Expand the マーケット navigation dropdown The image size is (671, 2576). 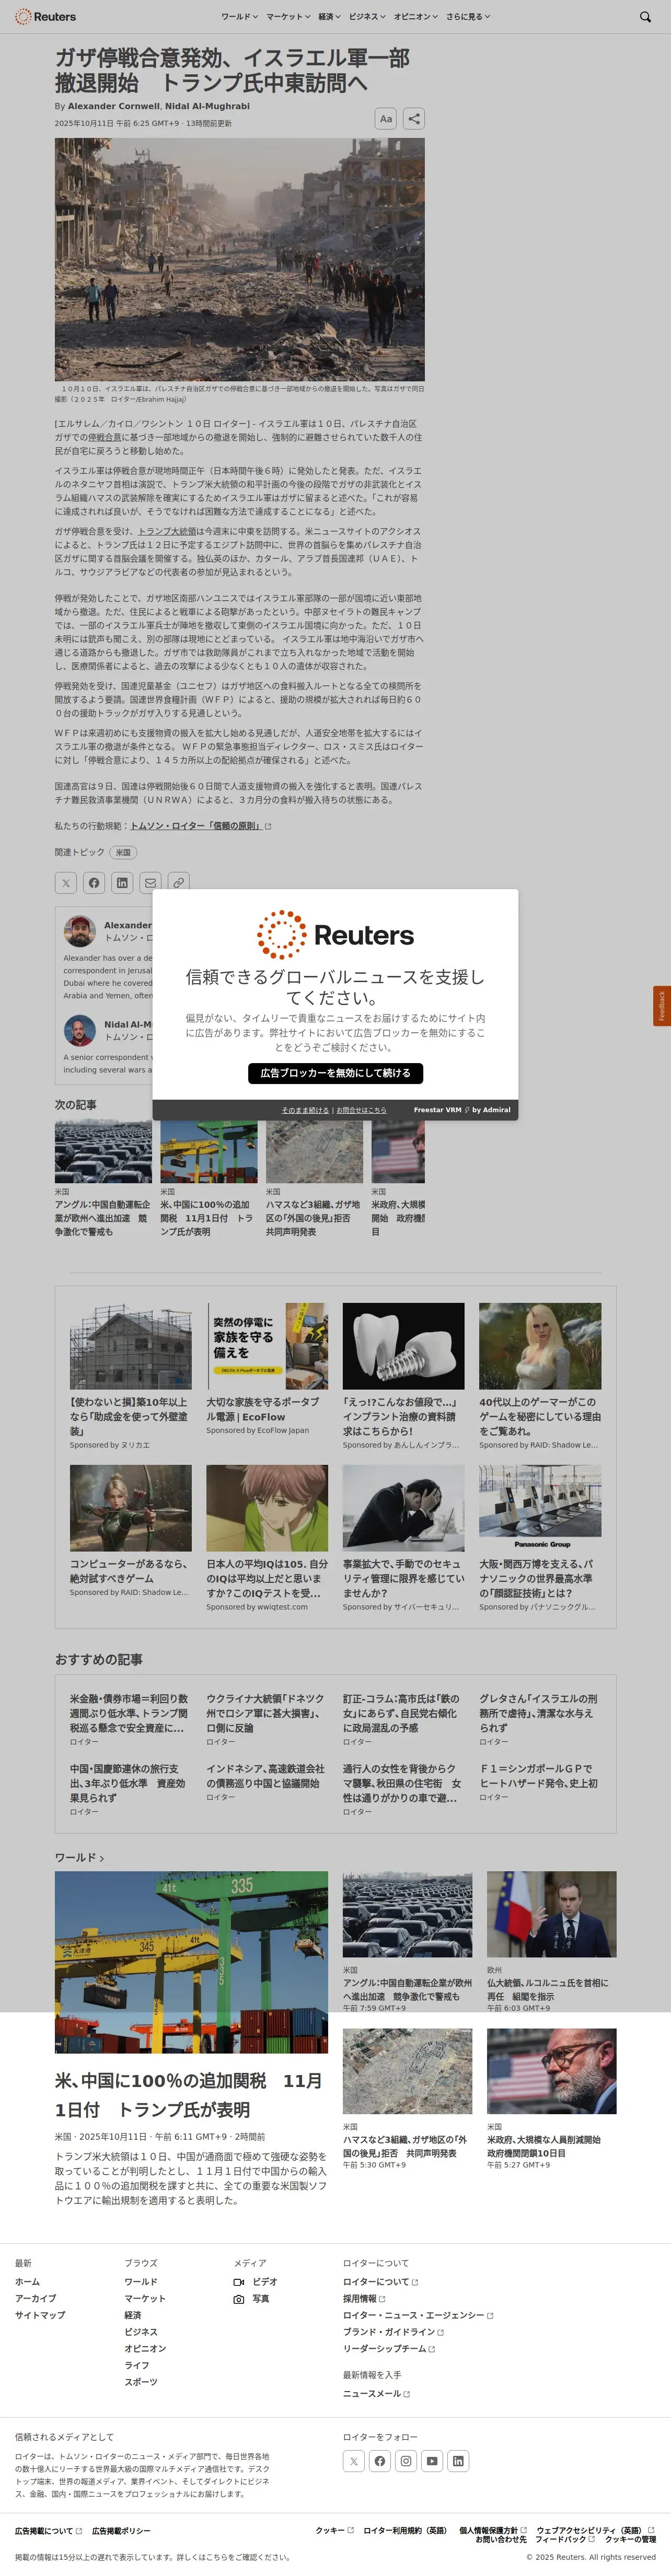click(x=288, y=17)
